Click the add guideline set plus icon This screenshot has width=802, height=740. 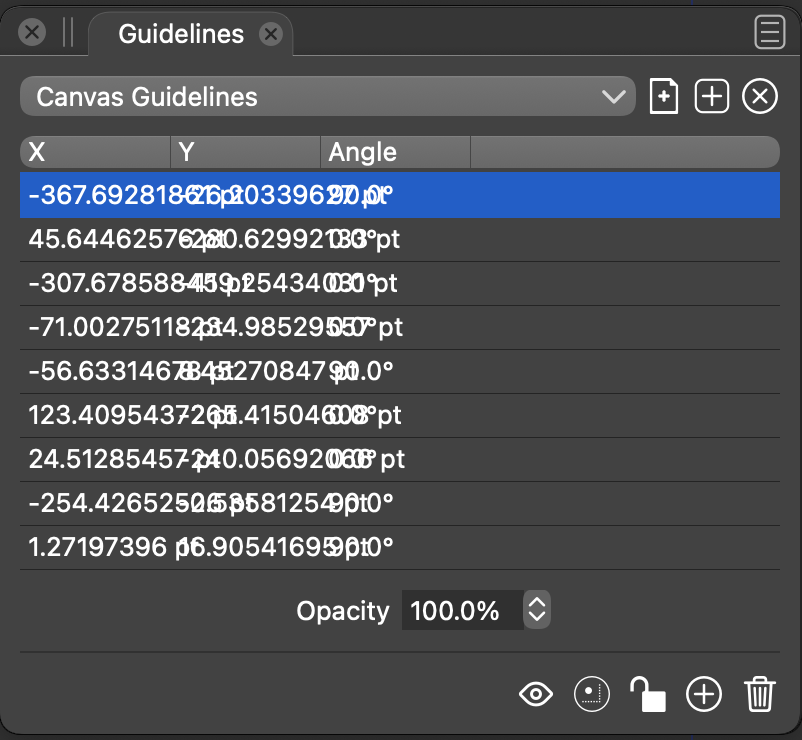pos(711,97)
